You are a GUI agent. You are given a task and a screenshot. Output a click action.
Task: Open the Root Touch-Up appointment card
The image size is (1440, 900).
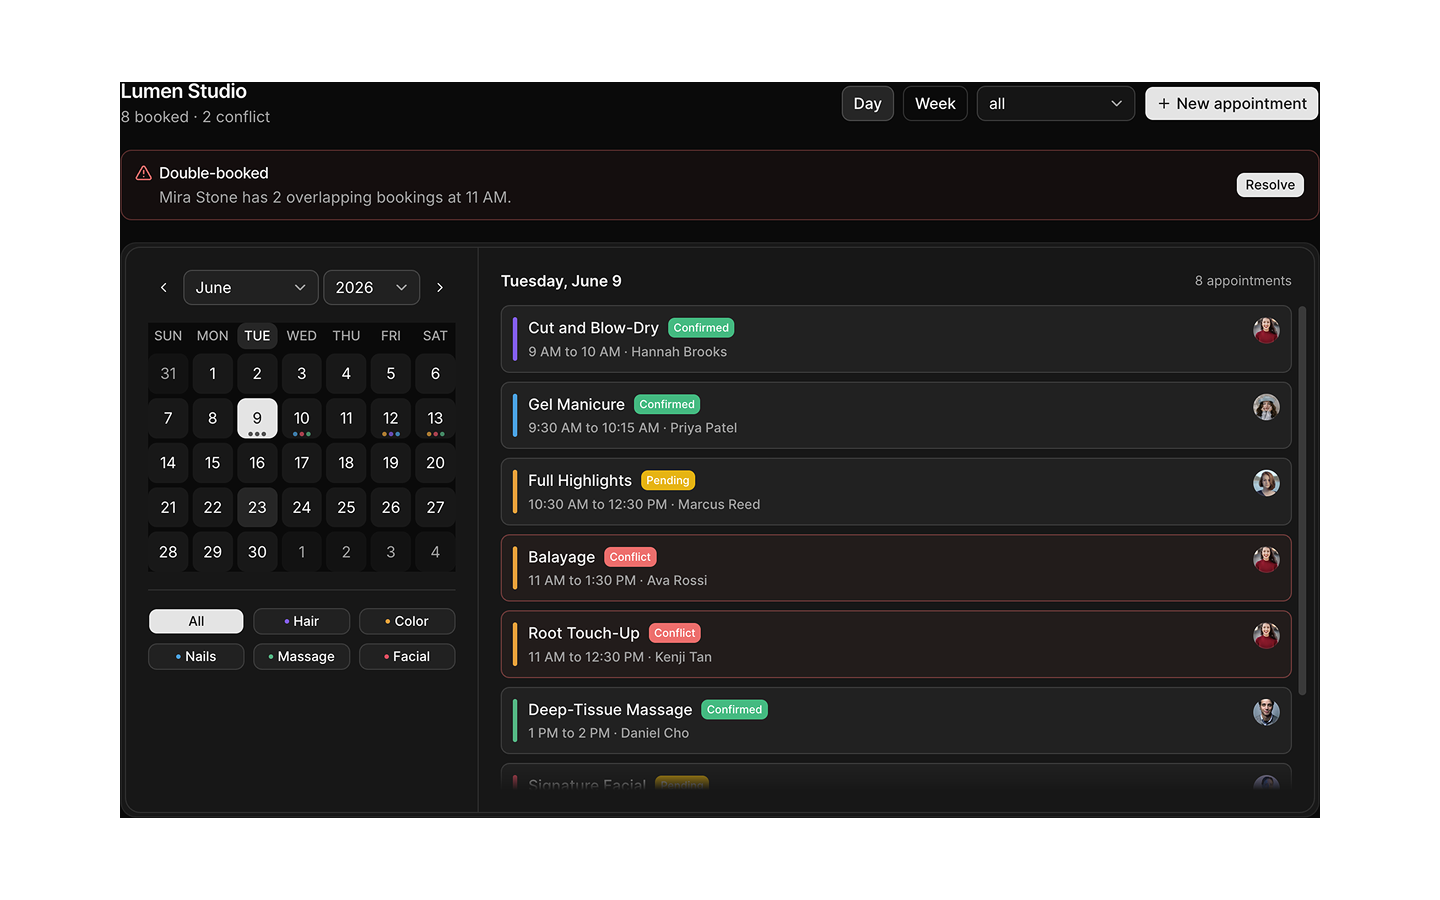tap(896, 644)
